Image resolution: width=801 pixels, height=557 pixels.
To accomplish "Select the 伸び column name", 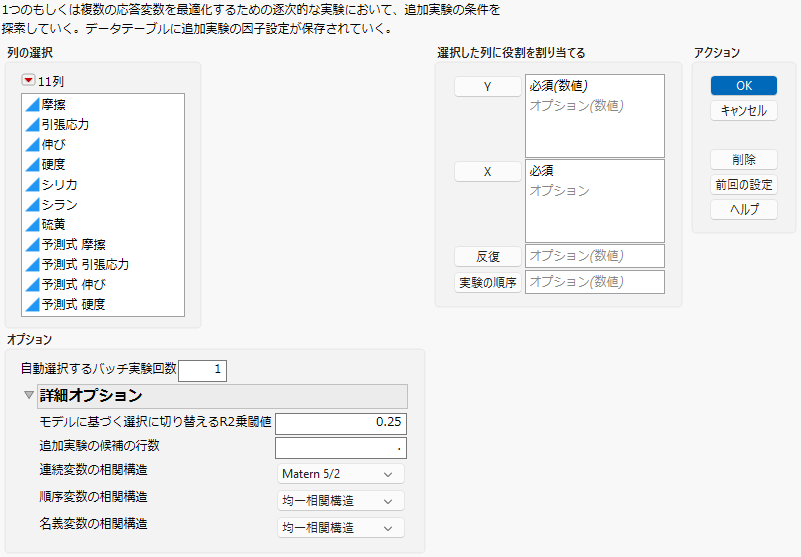I will click(x=54, y=145).
